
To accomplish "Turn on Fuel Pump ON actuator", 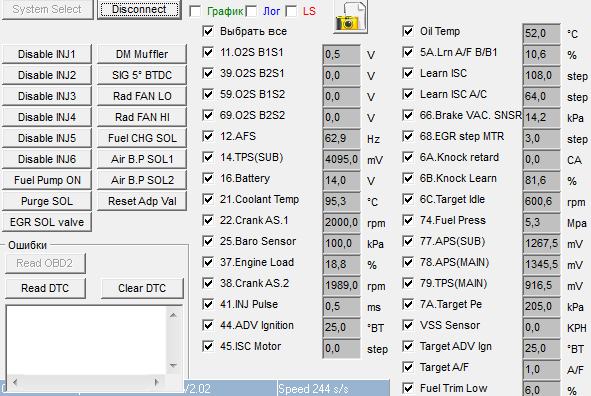I will point(47,180).
